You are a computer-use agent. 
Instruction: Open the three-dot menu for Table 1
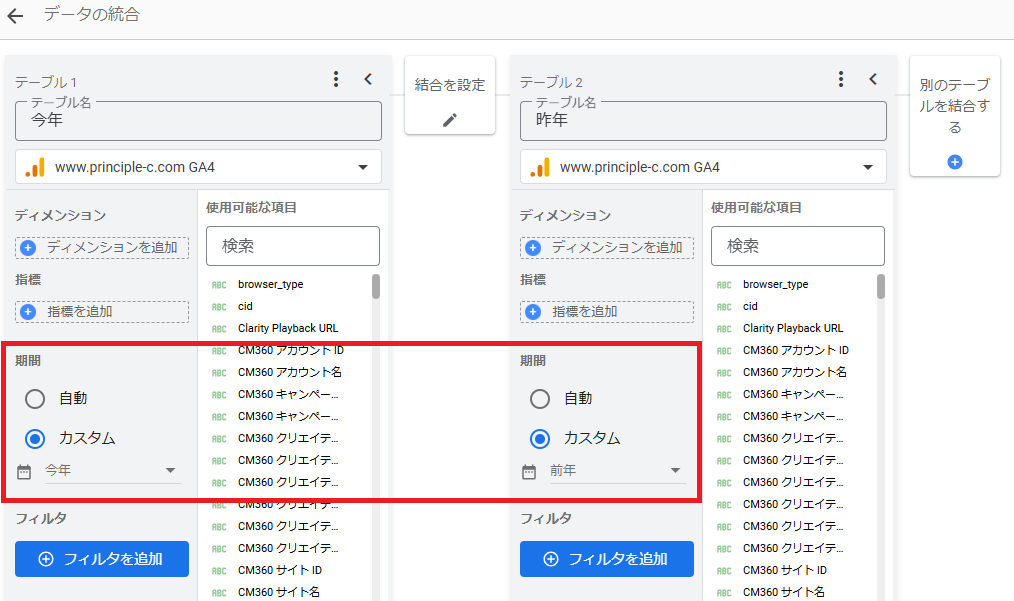(x=336, y=79)
